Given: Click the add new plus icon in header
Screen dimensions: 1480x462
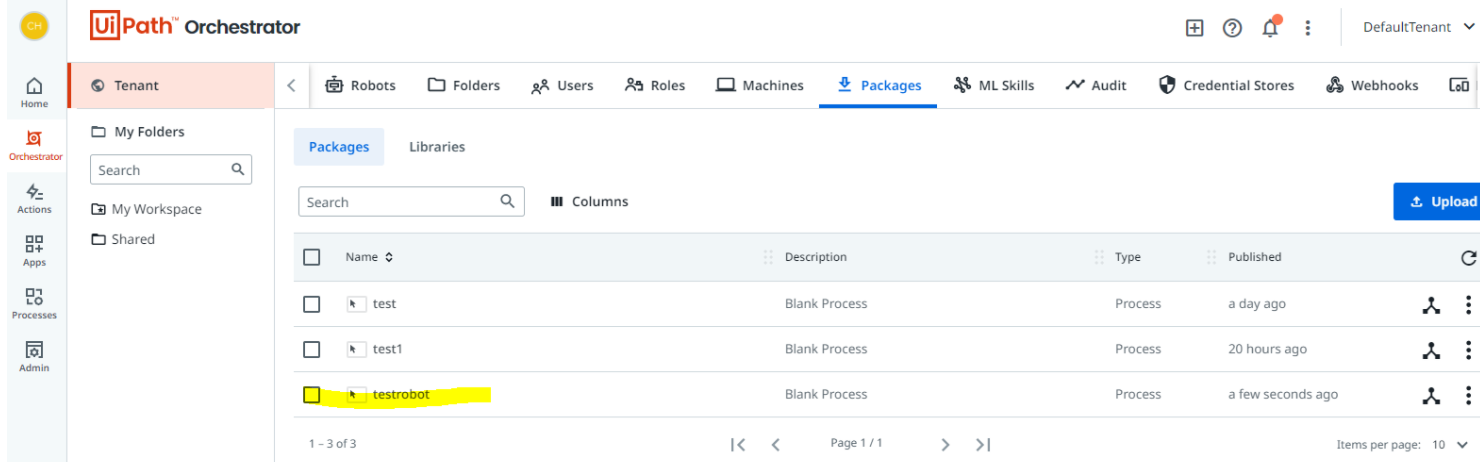Looking at the screenshot, I should click(1194, 28).
